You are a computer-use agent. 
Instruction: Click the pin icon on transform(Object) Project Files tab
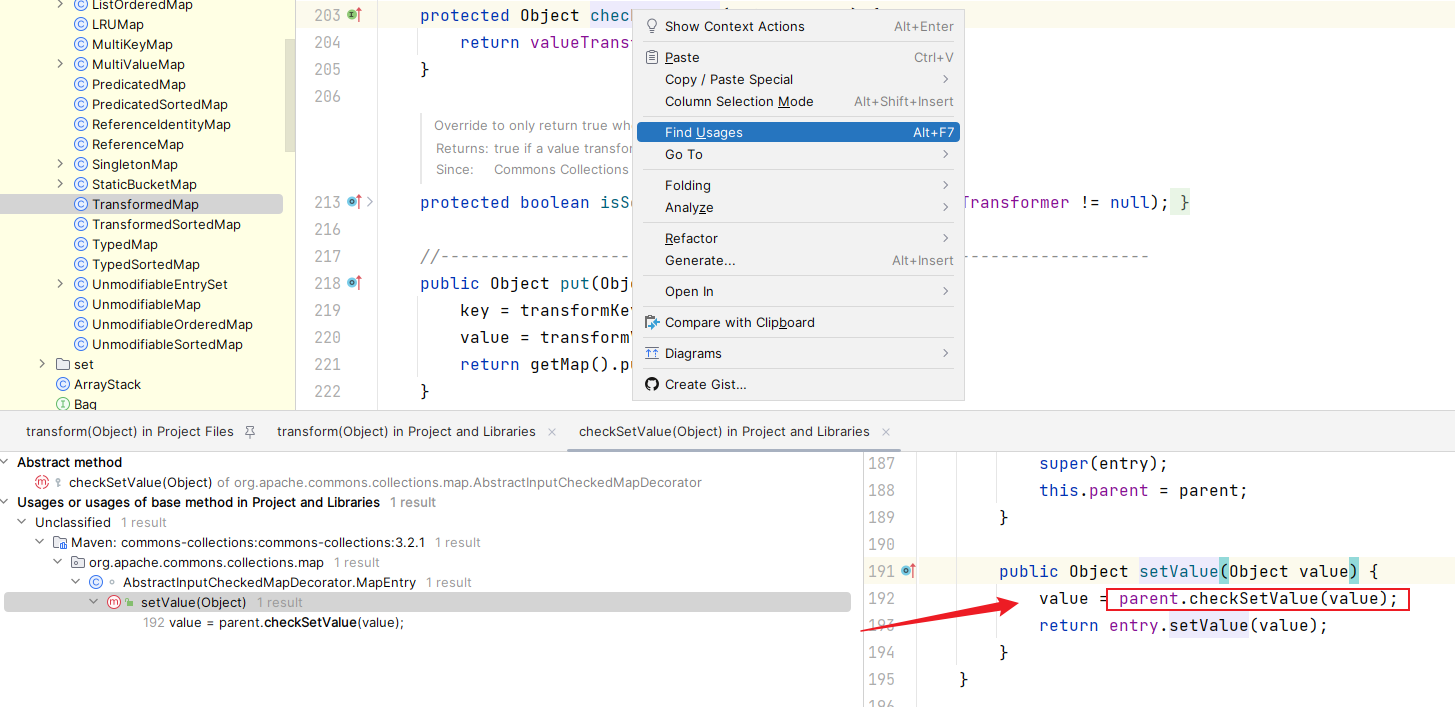250,432
